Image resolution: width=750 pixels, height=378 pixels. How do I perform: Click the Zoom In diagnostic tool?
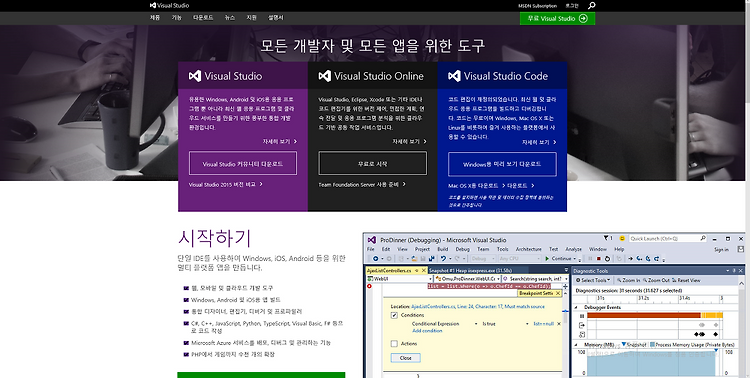[x=628, y=280]
